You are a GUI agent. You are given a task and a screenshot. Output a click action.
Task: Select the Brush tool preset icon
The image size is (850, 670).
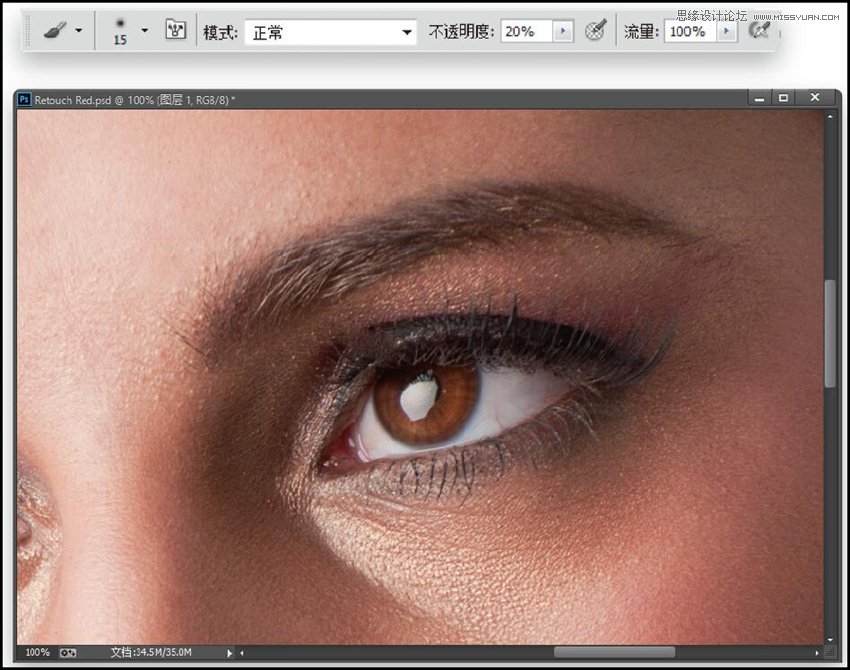pyautogui.click(x=52, y=31)
